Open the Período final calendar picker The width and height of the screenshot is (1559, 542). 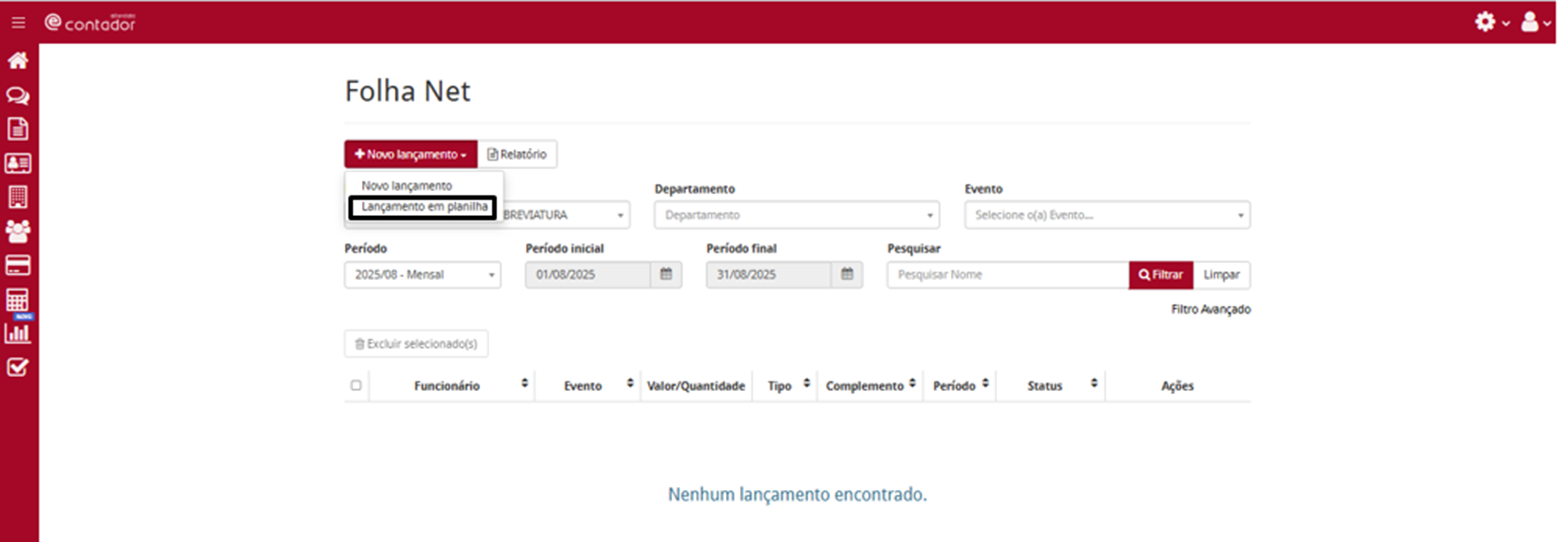click(847, 274)
